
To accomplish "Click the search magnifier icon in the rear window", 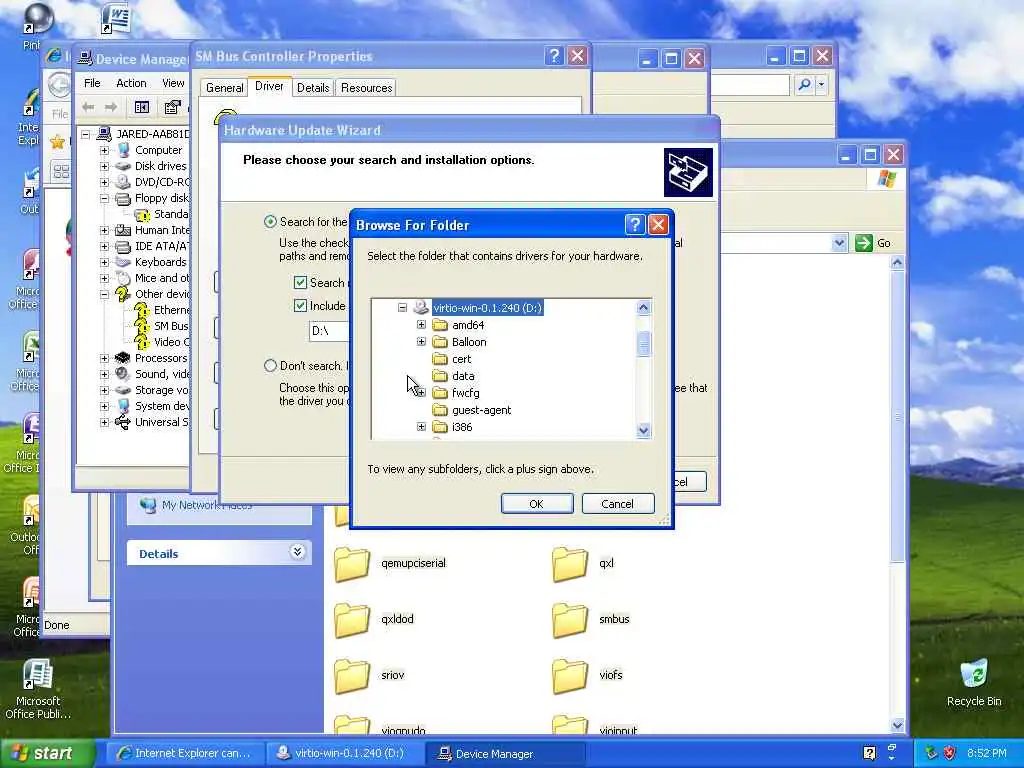I will [x=805, y=84].
